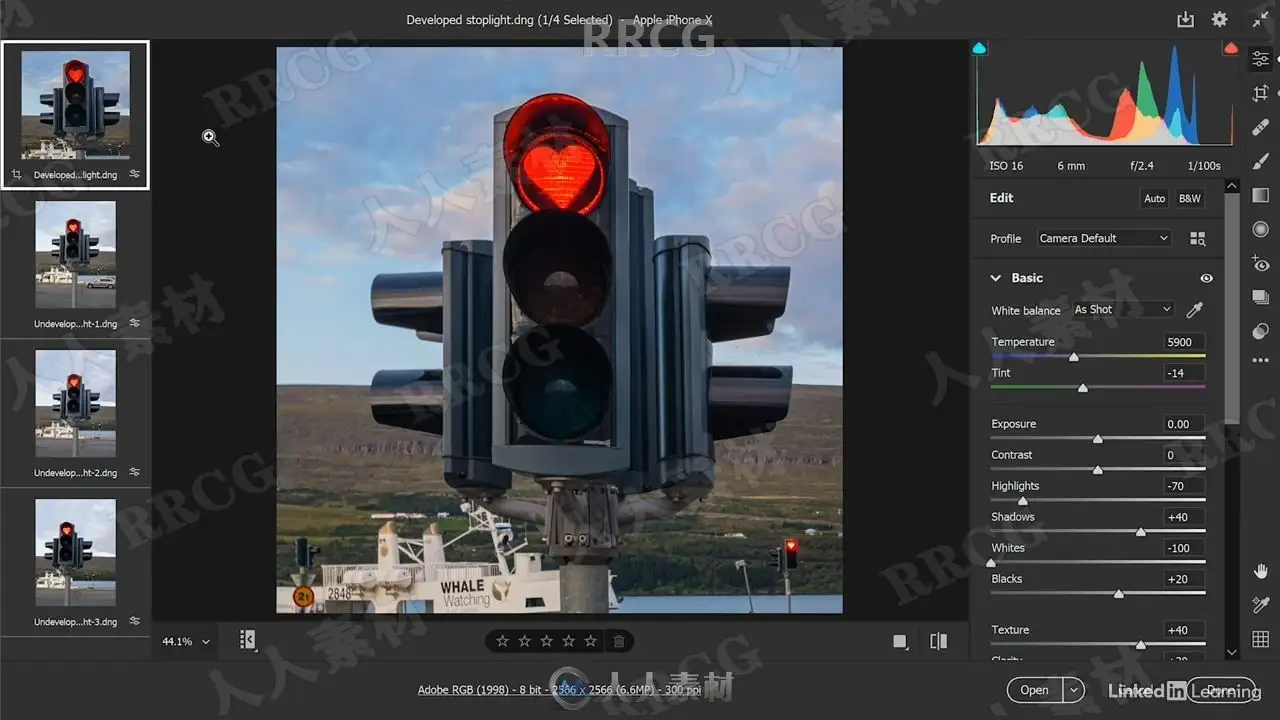
Task: Select the Undeveloped ht-1.dng thumbnail
Action: coord(75,255)
